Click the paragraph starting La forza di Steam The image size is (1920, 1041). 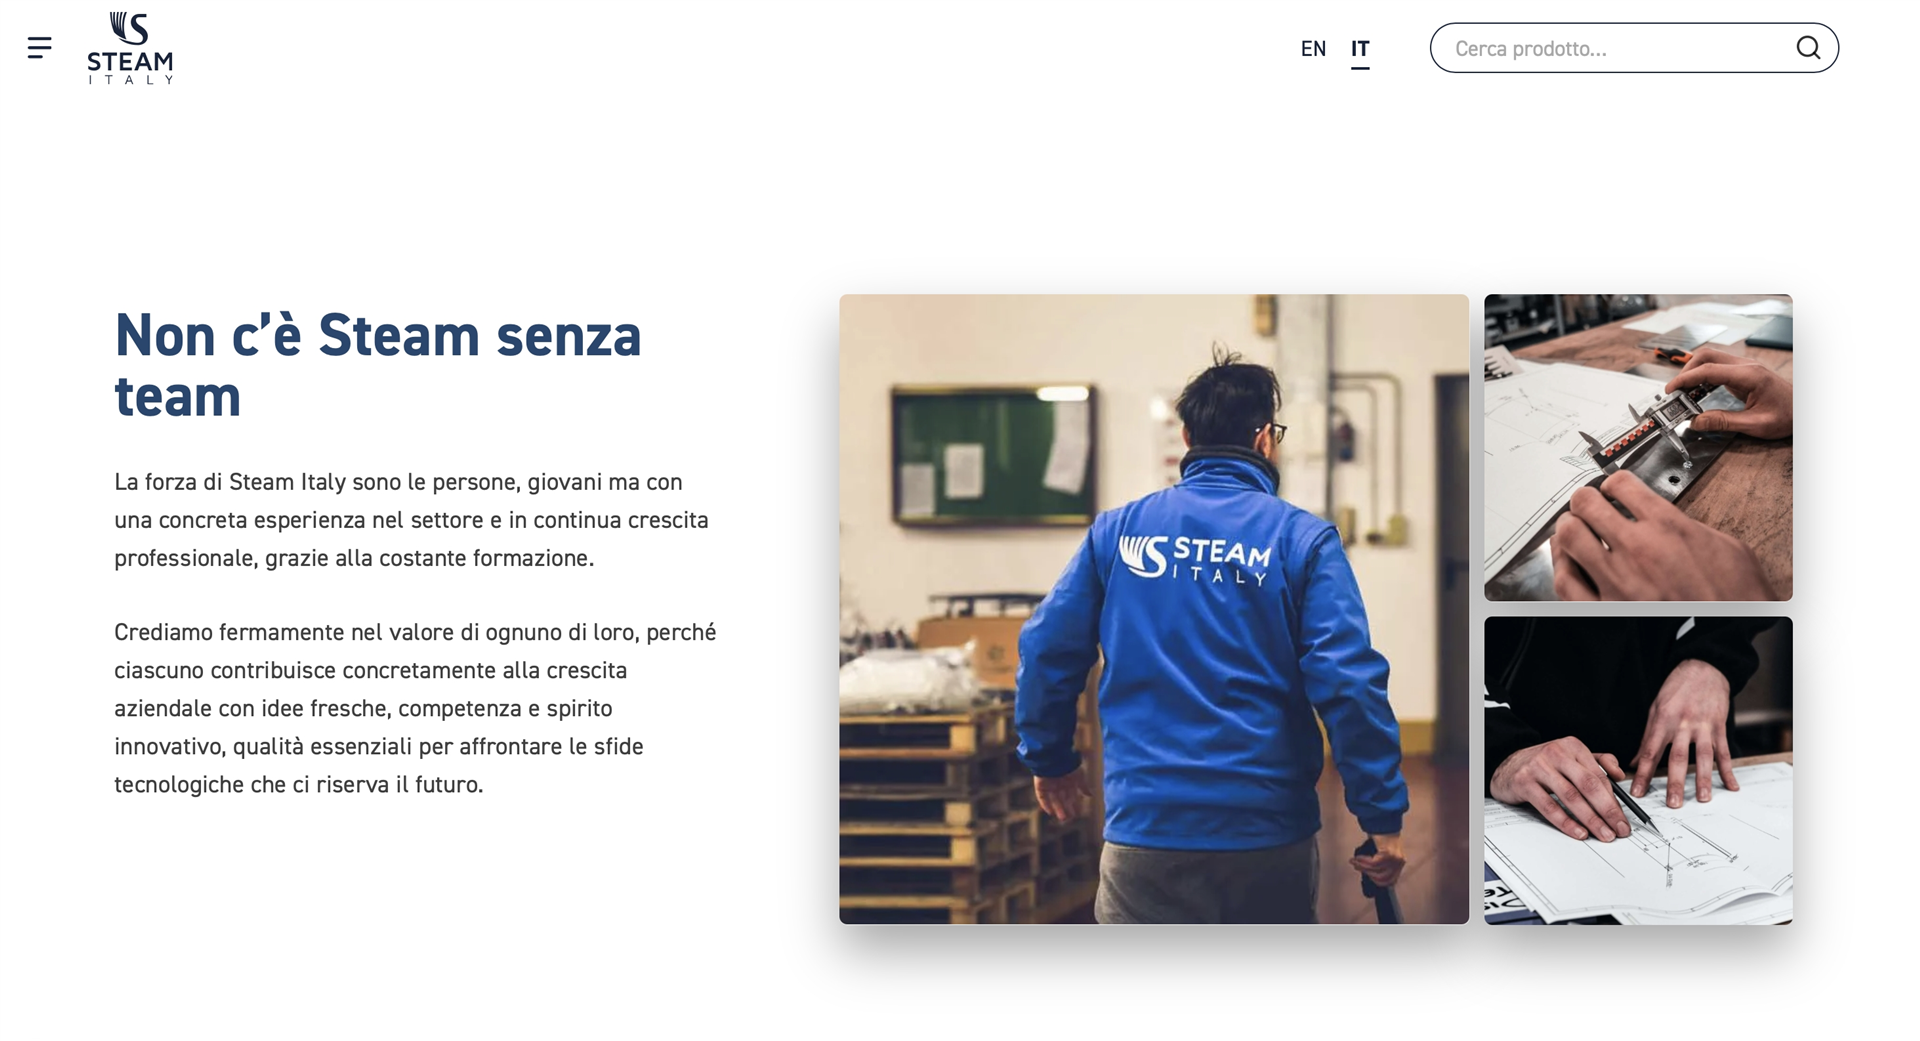point(412,520)
